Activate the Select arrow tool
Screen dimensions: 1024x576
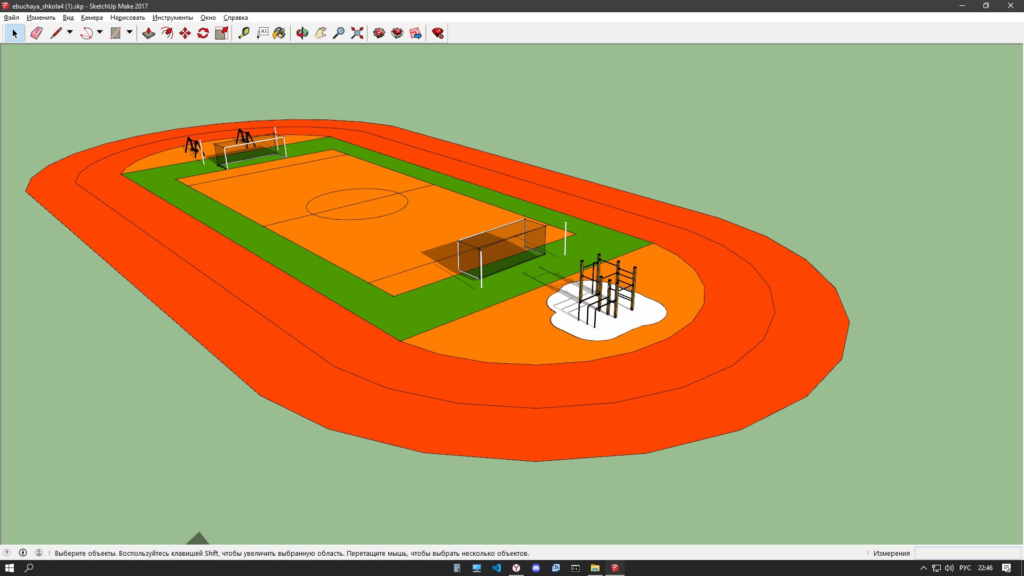(x=14, y=33)
